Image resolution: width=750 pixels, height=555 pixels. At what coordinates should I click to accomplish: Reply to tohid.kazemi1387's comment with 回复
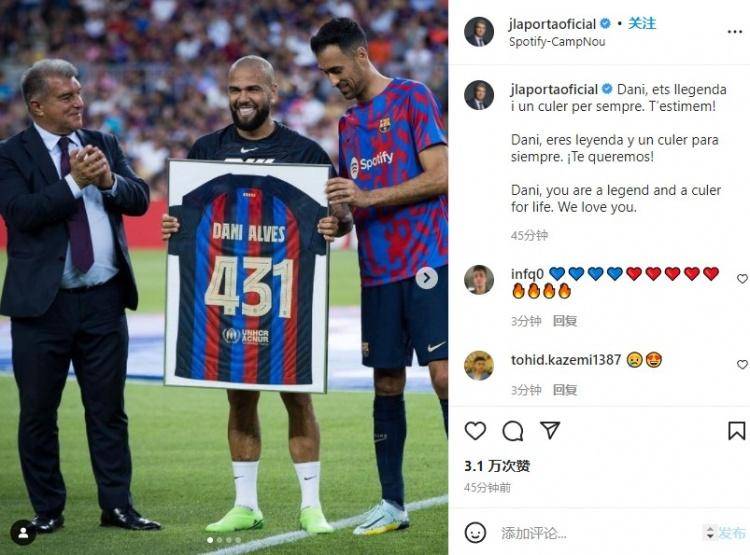click(x=565, y=390)
